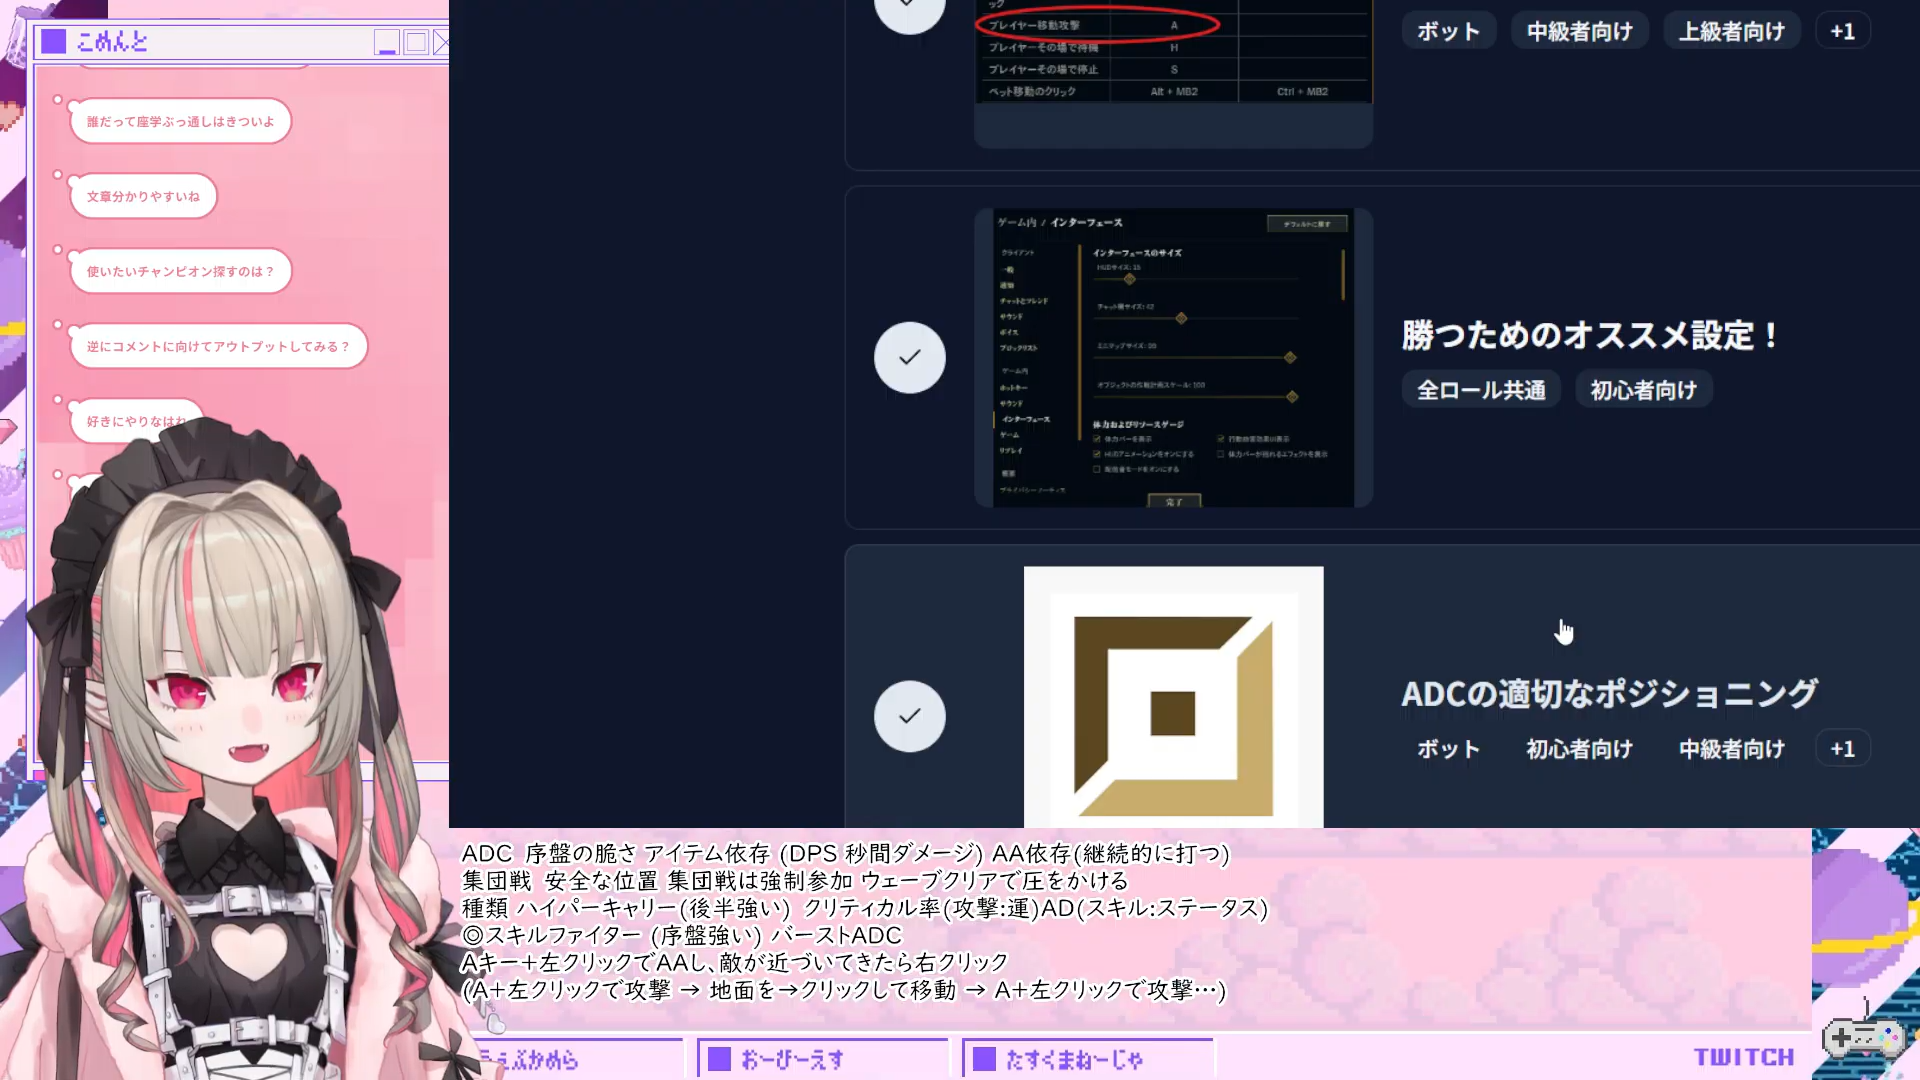Click the 文章分かりやすいね comment bubble
This screenshot has height=1080, width=1920.
(x=143, y=196)
